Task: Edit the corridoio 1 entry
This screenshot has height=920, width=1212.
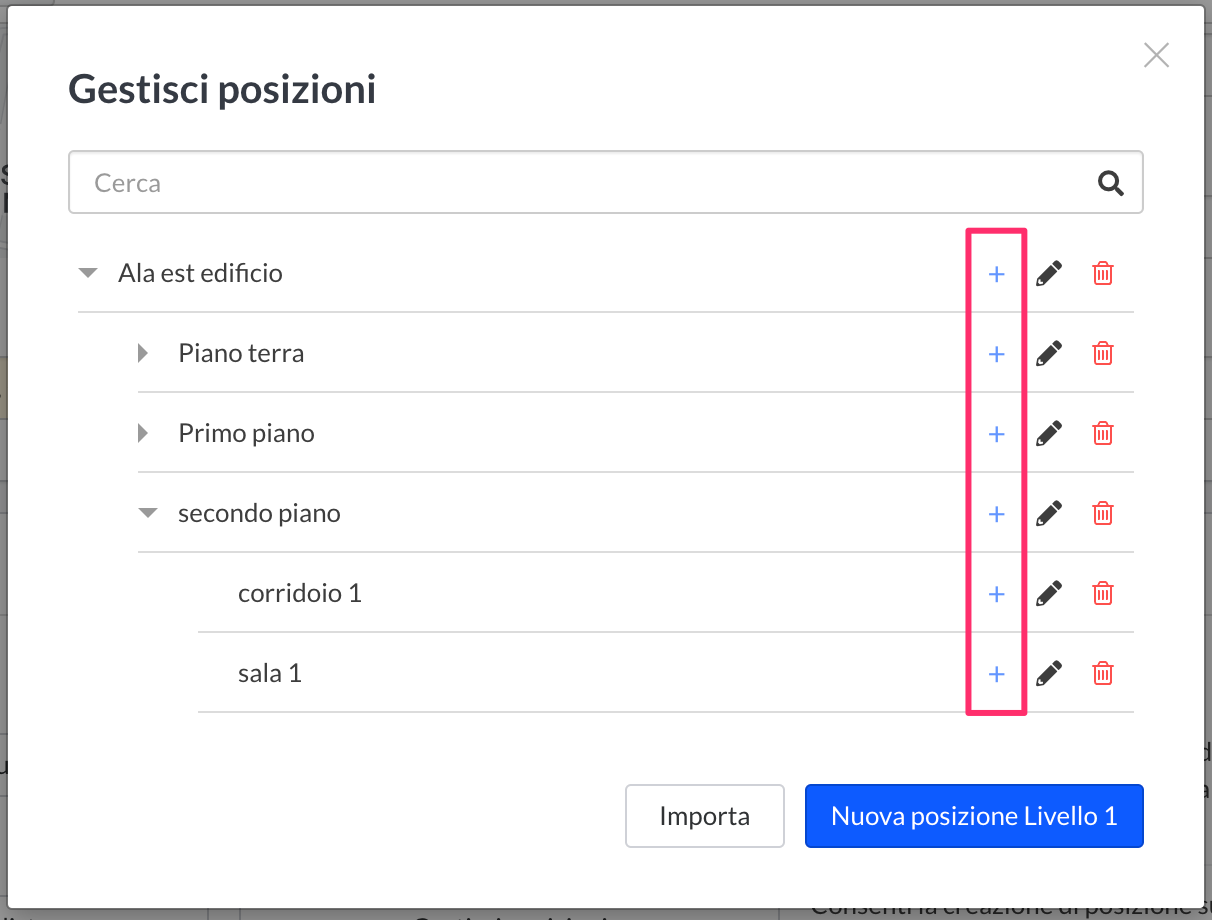Action: click(1048, 593)
